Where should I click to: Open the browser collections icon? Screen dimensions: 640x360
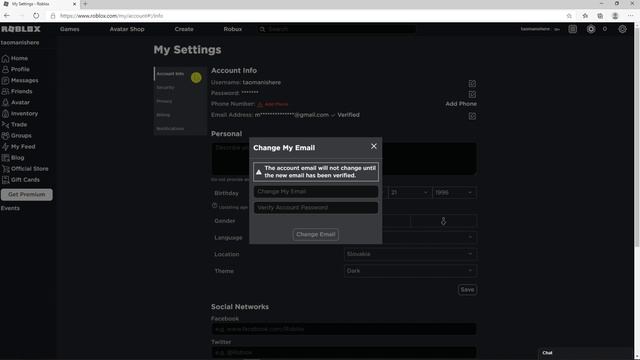600,16
